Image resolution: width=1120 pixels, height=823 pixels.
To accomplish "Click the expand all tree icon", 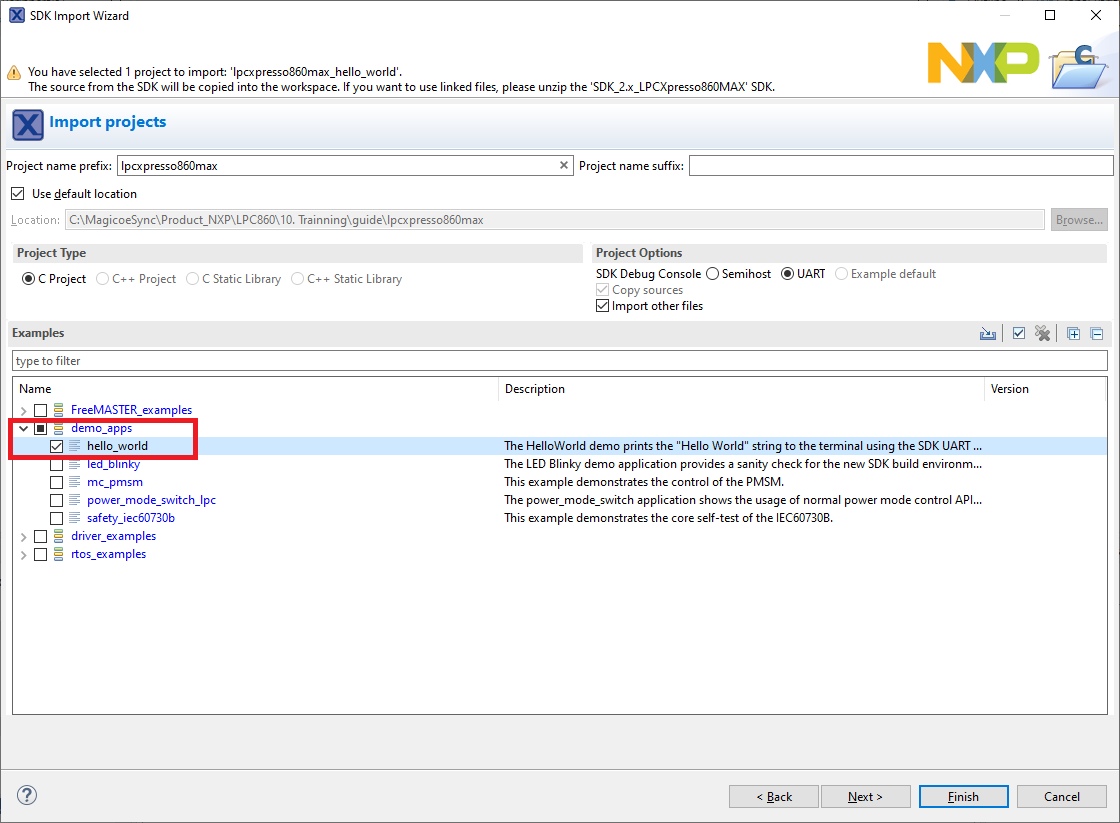I will [x=1073, y=334].
